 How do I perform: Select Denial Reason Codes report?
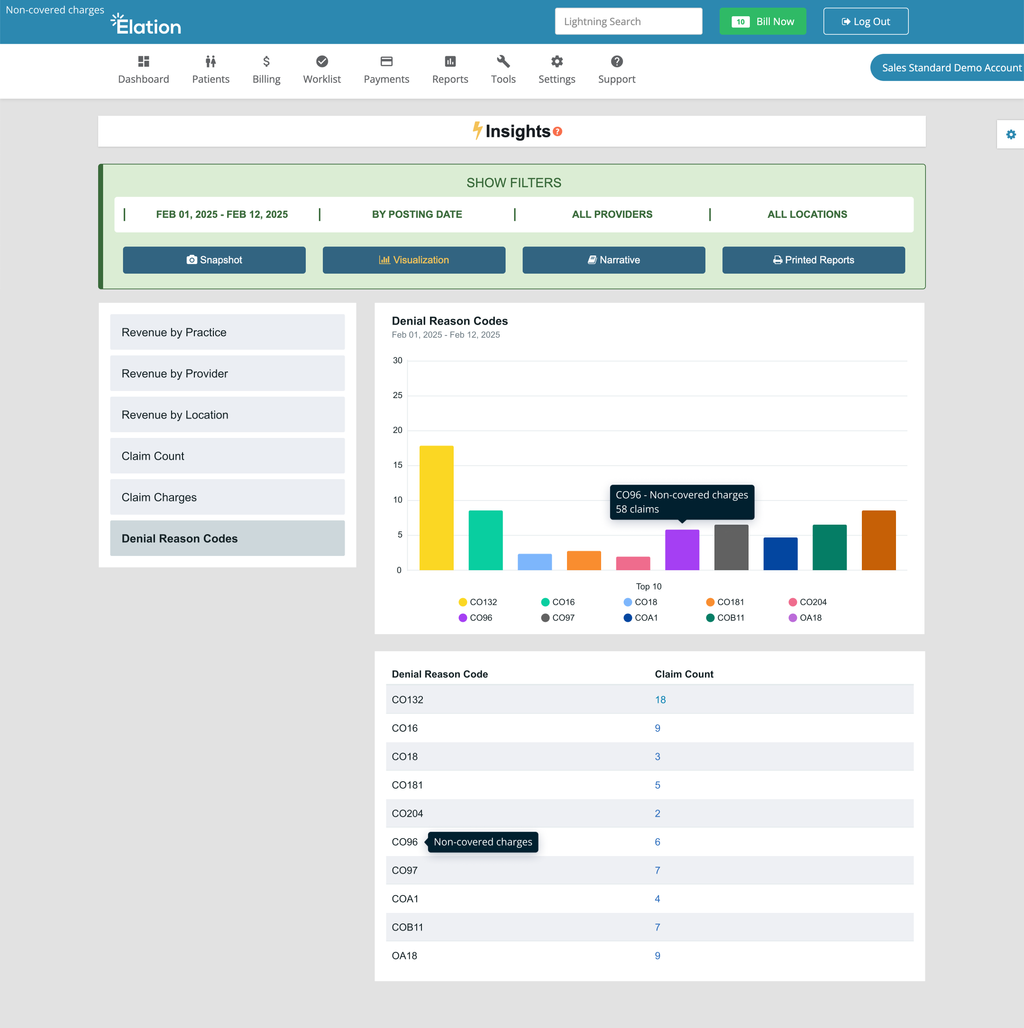pyautogui.click(x=227, y=539)
